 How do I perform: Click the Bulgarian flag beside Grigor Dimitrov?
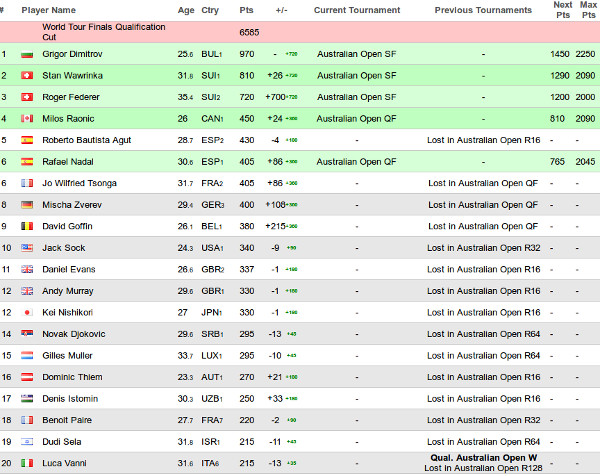pyautogui.click(x=26, y=53)
